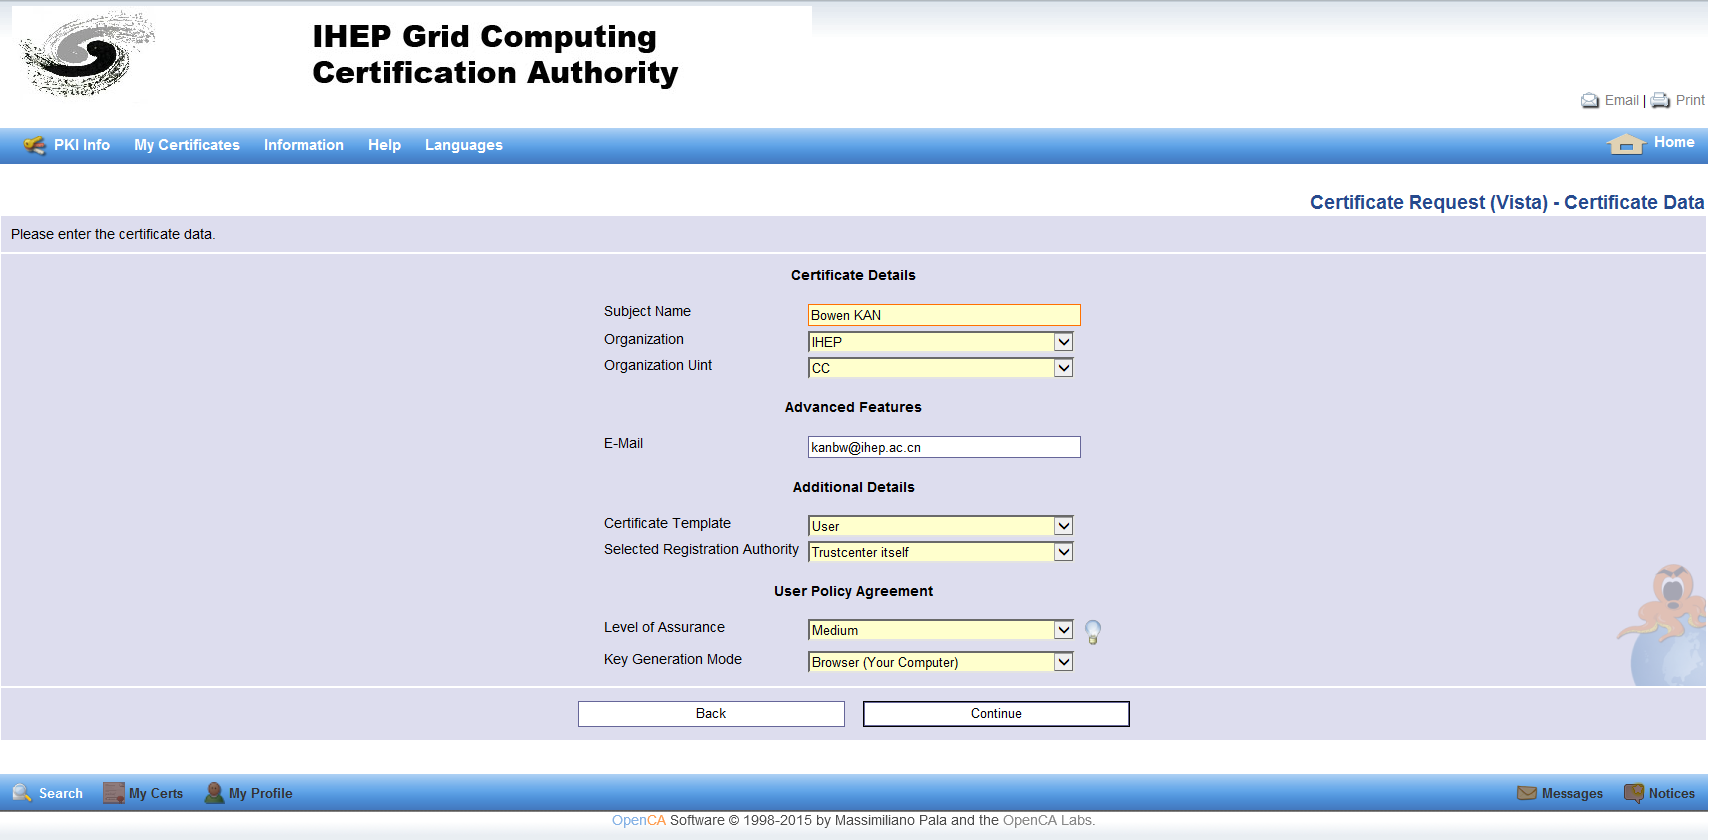Click the Back button
1710x840 pixels.
point(711,713)
